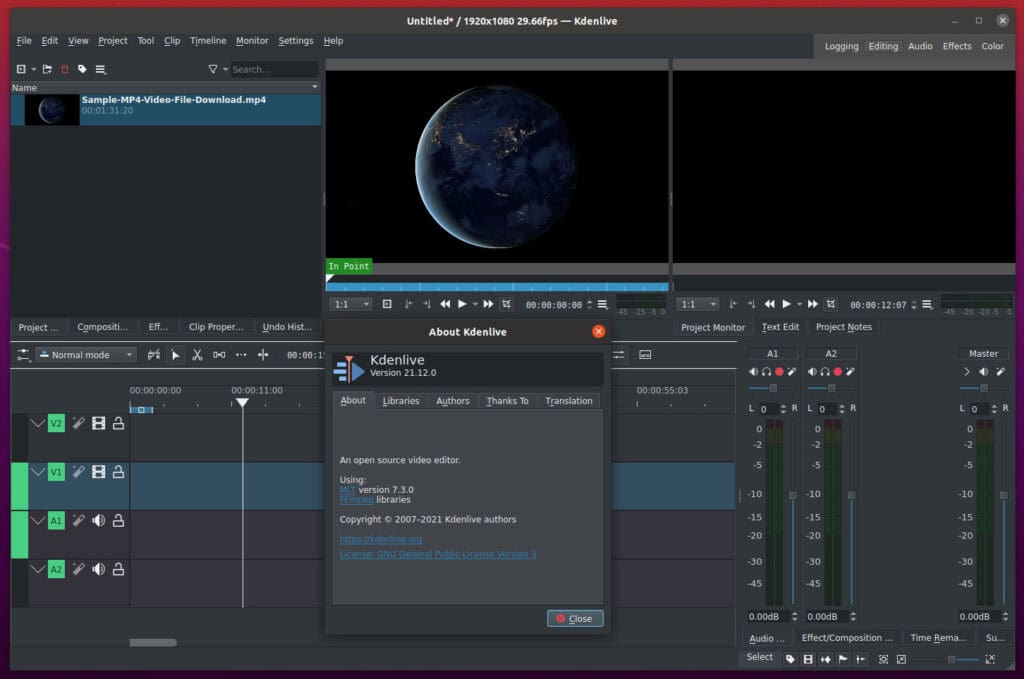
Task: Expand the Master mixer channel arrow
Action: tap(967, 371)
